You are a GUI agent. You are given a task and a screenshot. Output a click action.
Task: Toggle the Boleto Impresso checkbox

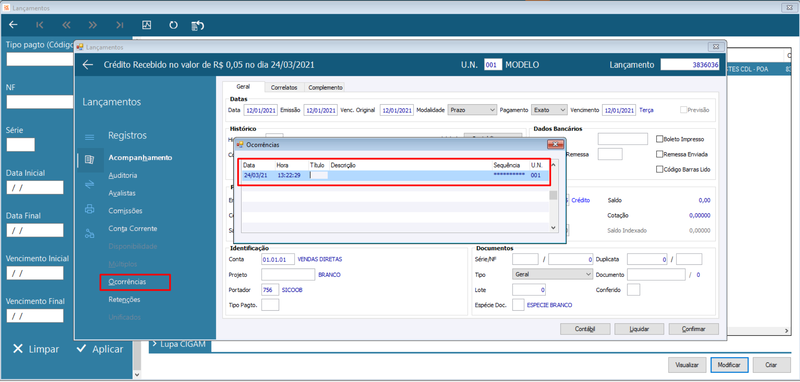(x=660, y=139)
